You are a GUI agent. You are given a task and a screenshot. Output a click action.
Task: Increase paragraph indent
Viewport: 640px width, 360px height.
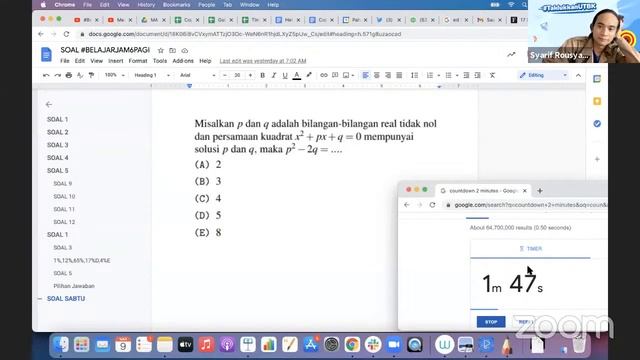point(478,76)
